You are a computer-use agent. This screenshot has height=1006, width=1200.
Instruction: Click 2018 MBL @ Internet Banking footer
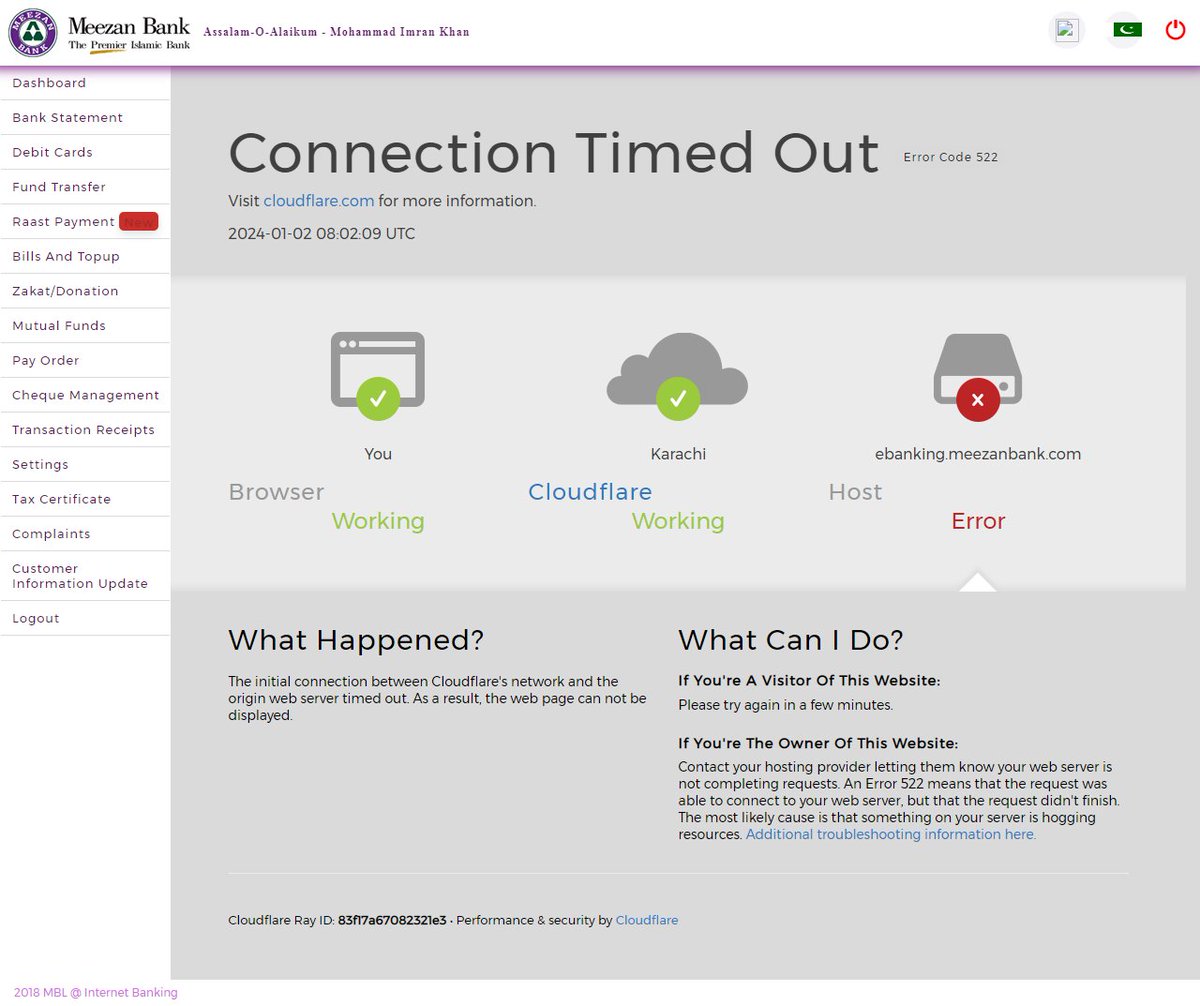coord(96,993)
